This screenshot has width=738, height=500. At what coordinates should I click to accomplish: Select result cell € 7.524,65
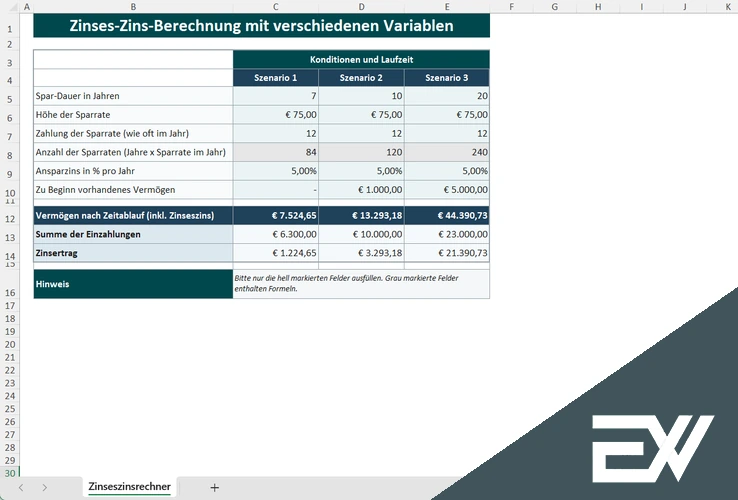coord(276,216)
